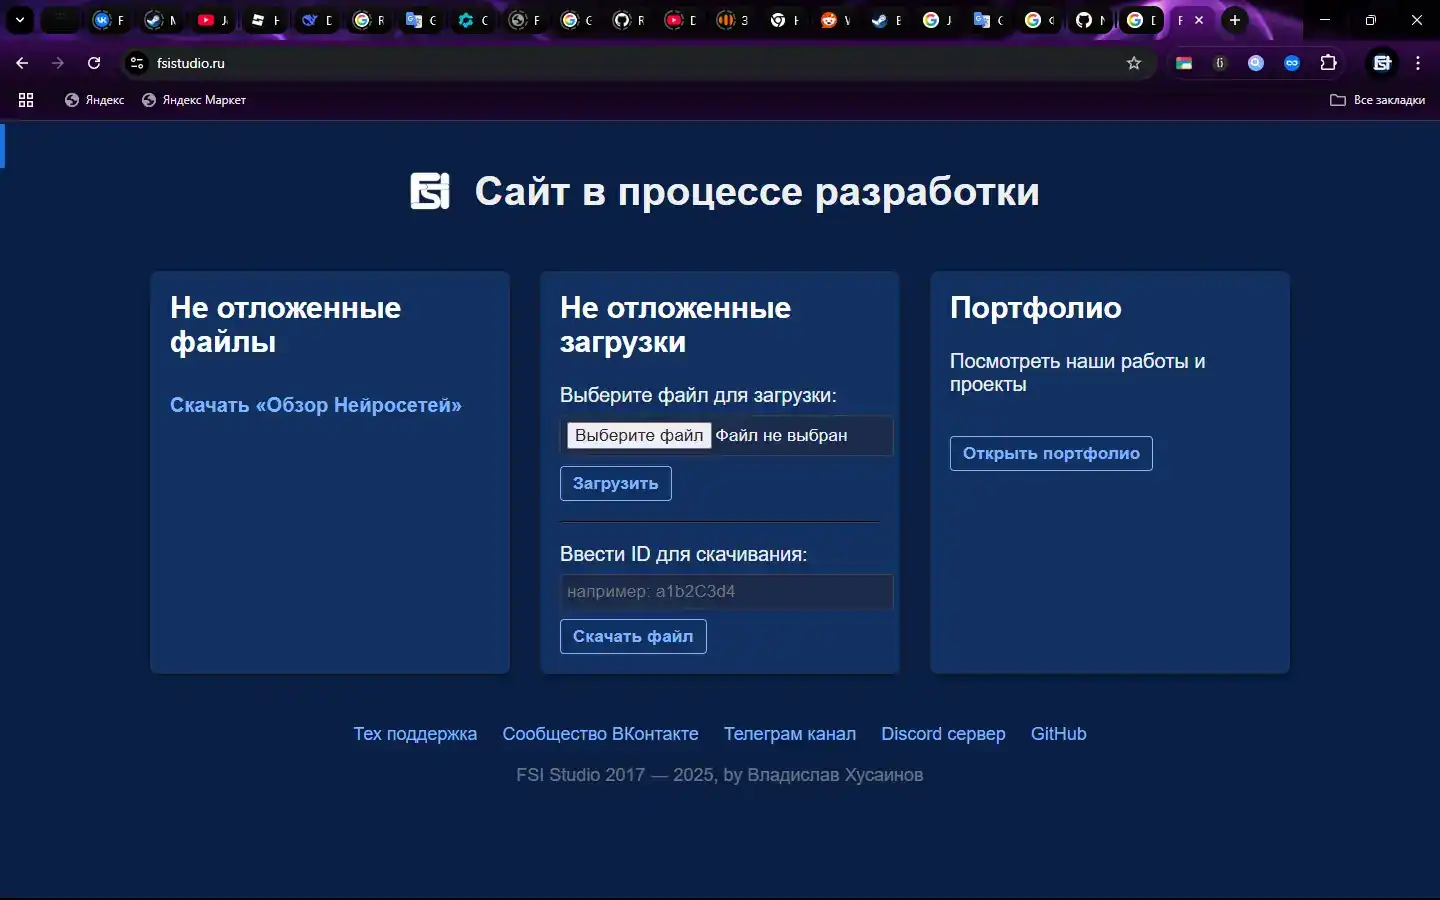Open the Chrome three-dot menu
Screen dimensions: 1440x900
pyautogui.click(x=1418, y=63)
